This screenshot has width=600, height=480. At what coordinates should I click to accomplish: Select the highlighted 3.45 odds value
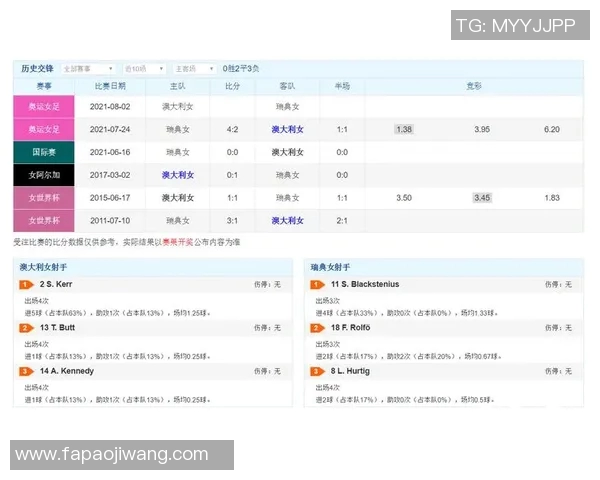(x=482, y=198)
